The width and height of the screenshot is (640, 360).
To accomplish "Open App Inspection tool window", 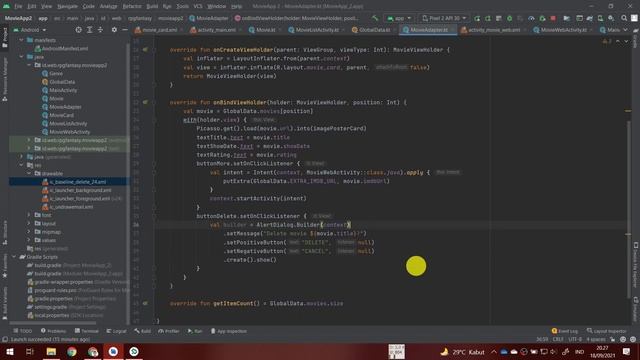I will point(229,331).
